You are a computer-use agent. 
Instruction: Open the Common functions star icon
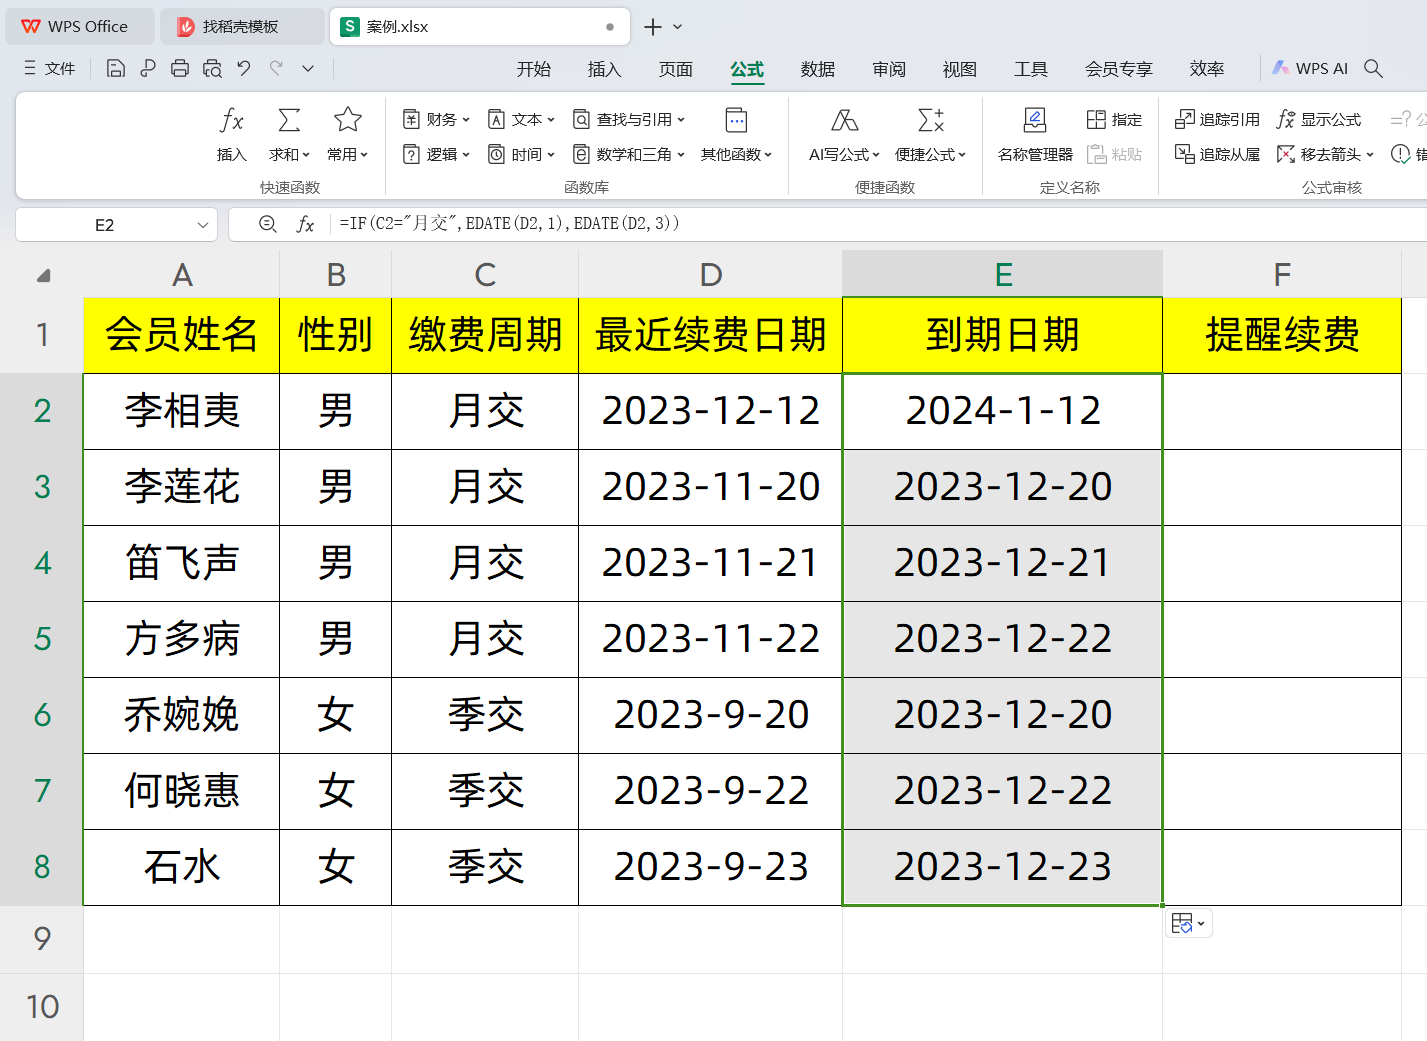(348, 121)
